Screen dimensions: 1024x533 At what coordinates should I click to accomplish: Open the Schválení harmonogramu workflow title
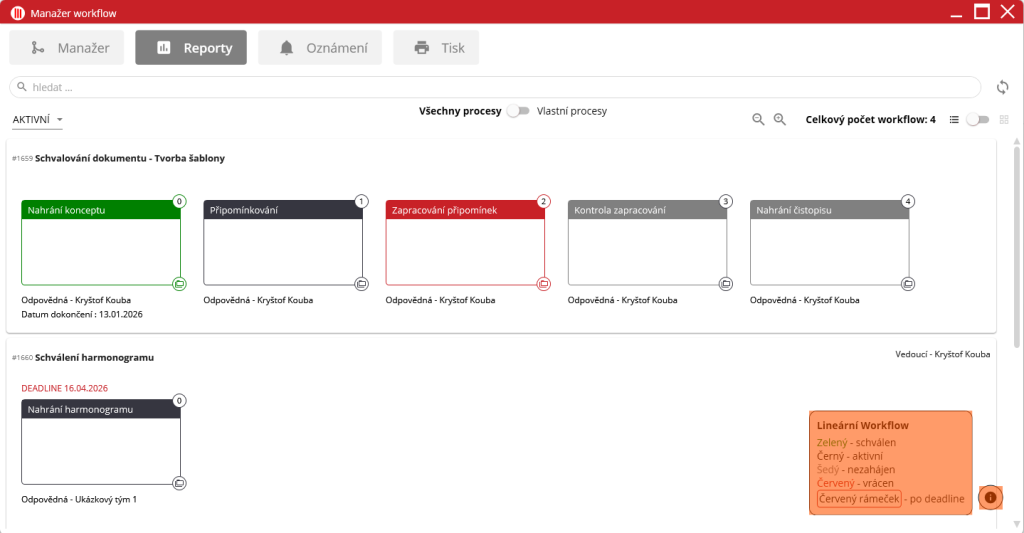pyautogui.click(x=94, y=357)
